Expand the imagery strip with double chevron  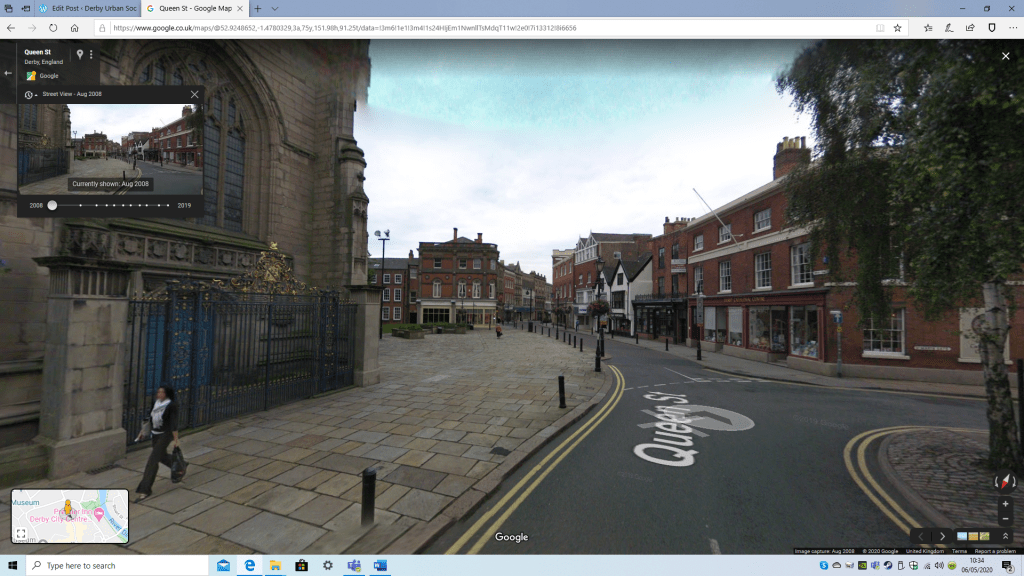click(1005, 536)
